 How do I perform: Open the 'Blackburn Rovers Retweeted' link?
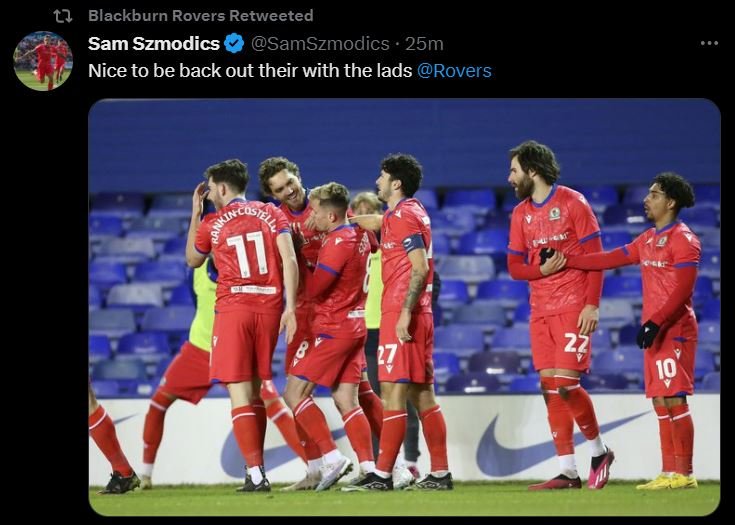point(201,15)
